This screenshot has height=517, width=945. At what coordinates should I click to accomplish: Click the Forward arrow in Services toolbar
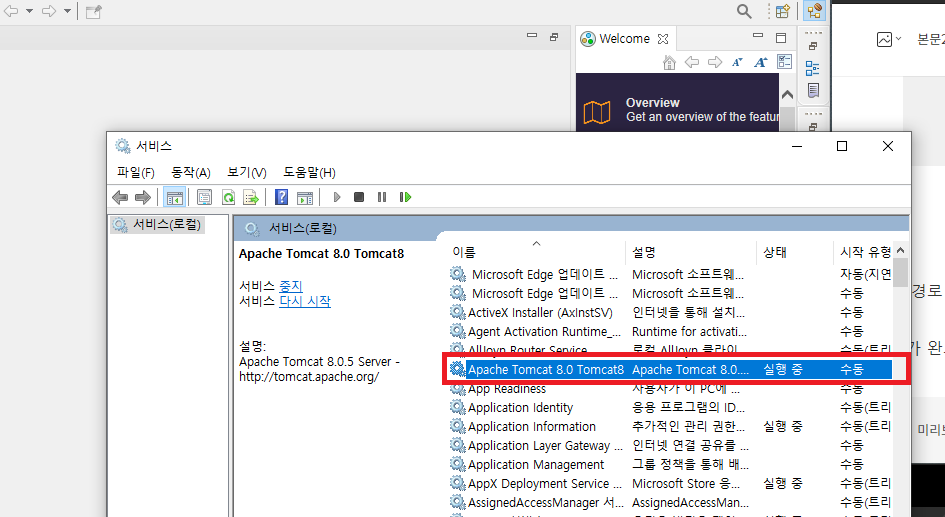click(143, 197)
